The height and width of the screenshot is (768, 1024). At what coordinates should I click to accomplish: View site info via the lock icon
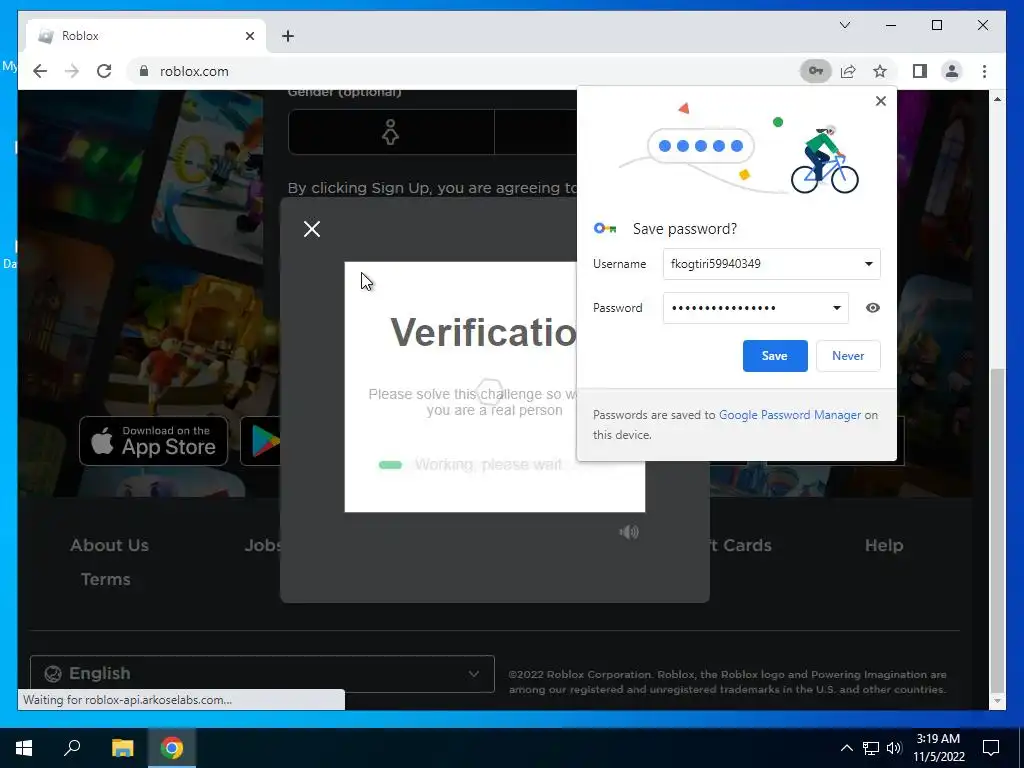point(144,71)
